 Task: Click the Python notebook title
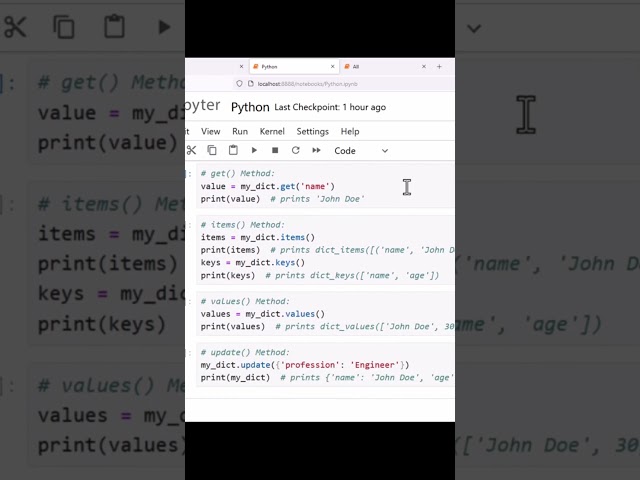pos(250,107)
